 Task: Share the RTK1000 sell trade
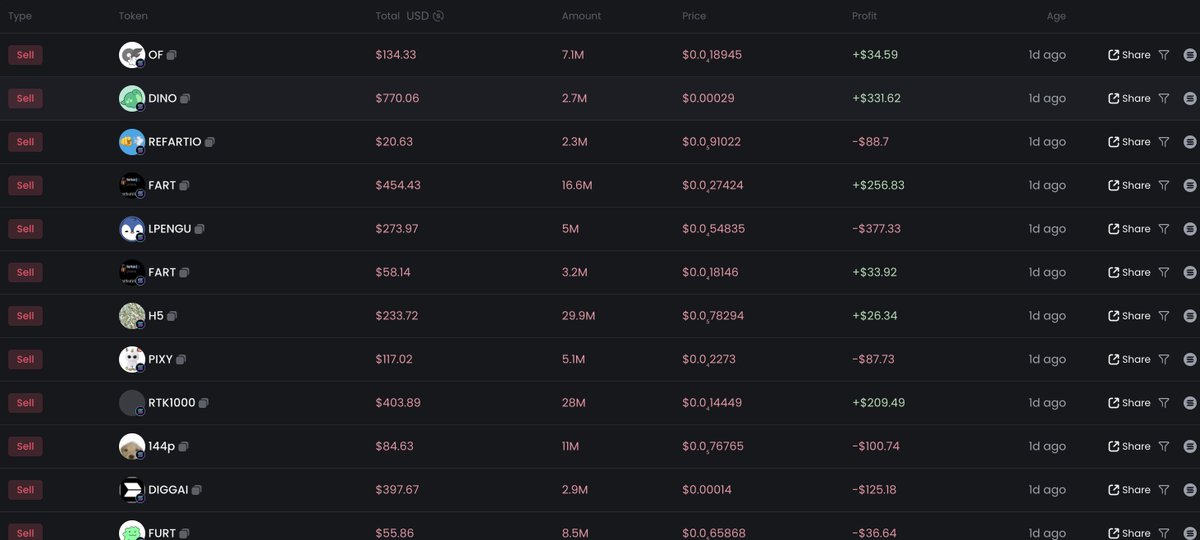click(x=1129, y=403)
